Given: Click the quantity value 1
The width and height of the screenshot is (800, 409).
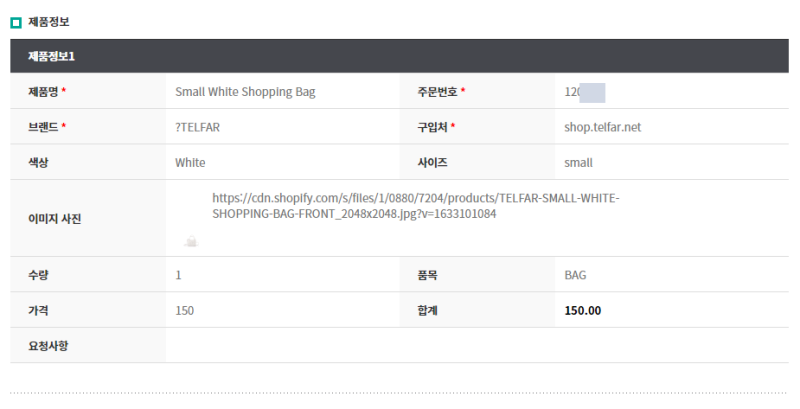Looking at the screenshot, I should pyautogui.click(x=178, y=275).
